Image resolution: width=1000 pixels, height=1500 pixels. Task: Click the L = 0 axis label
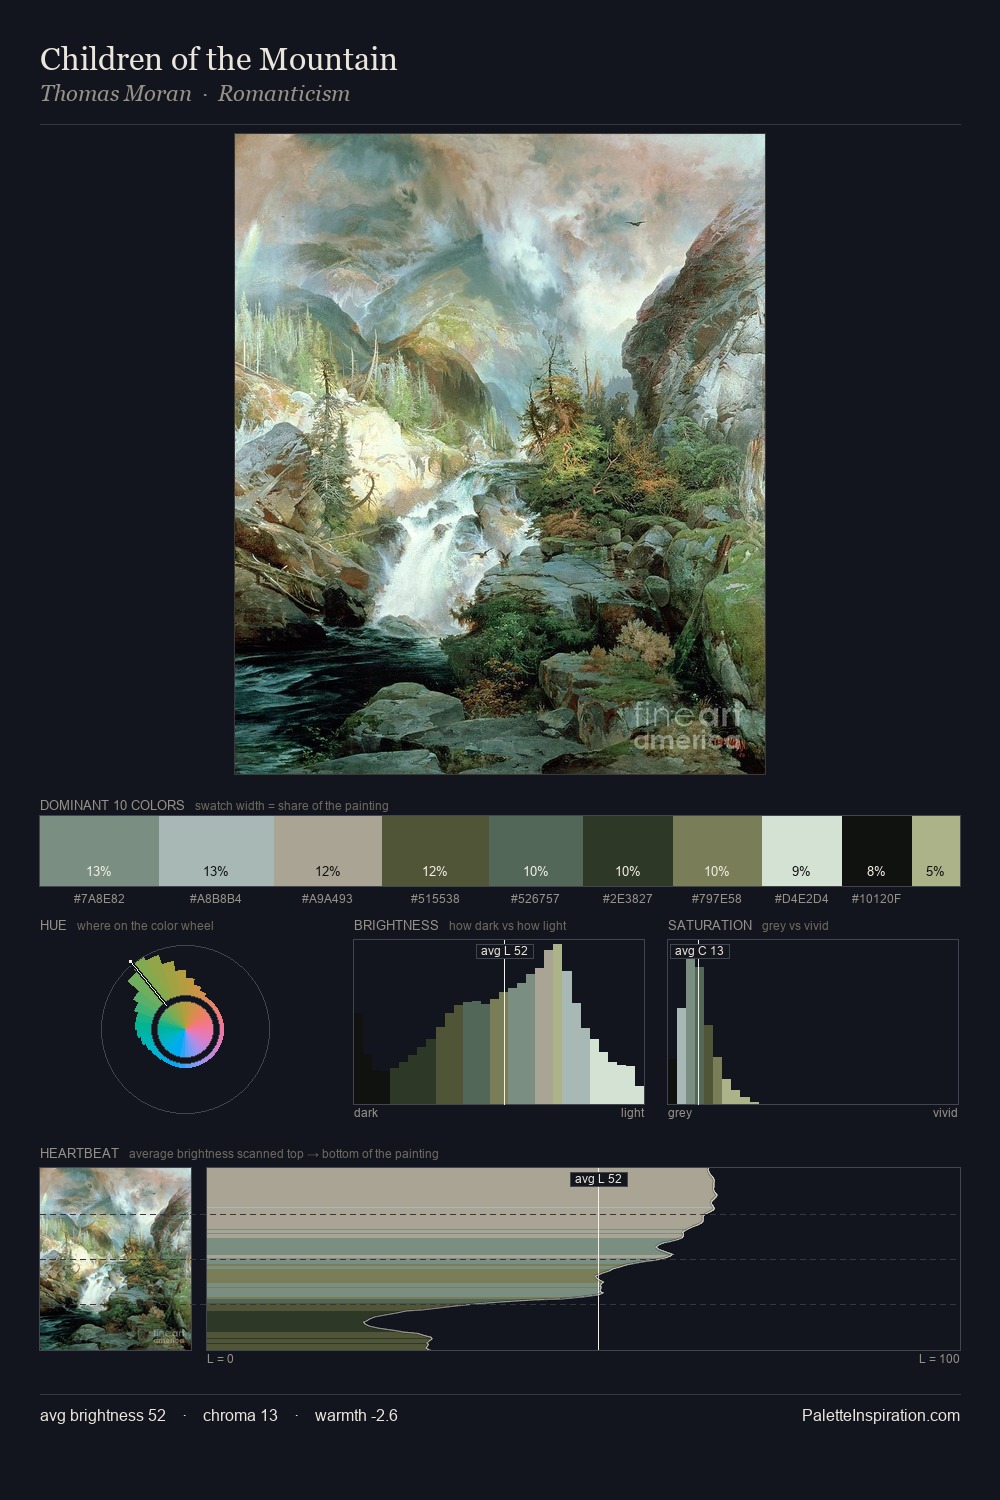tap(220, 1359)
